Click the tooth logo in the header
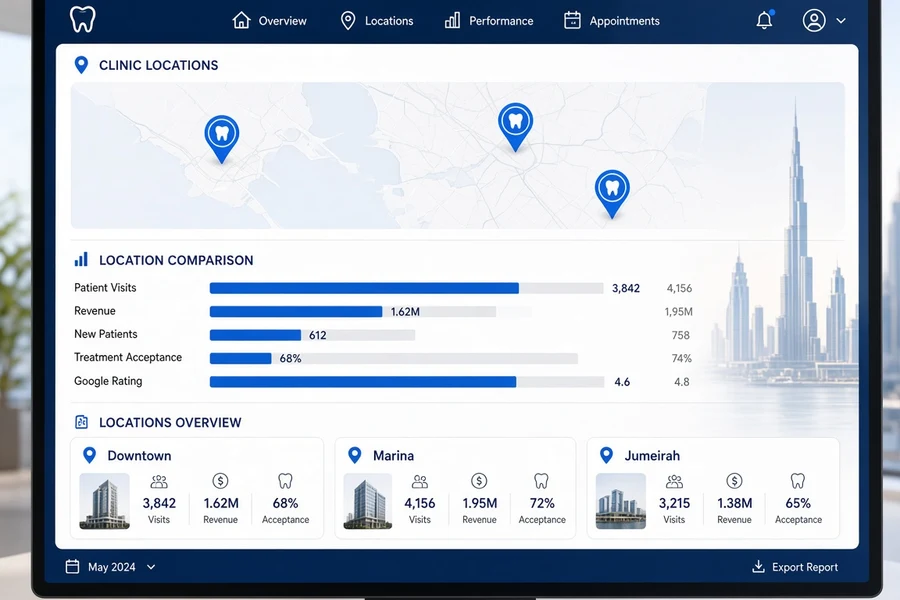 (x=83, y=20)
